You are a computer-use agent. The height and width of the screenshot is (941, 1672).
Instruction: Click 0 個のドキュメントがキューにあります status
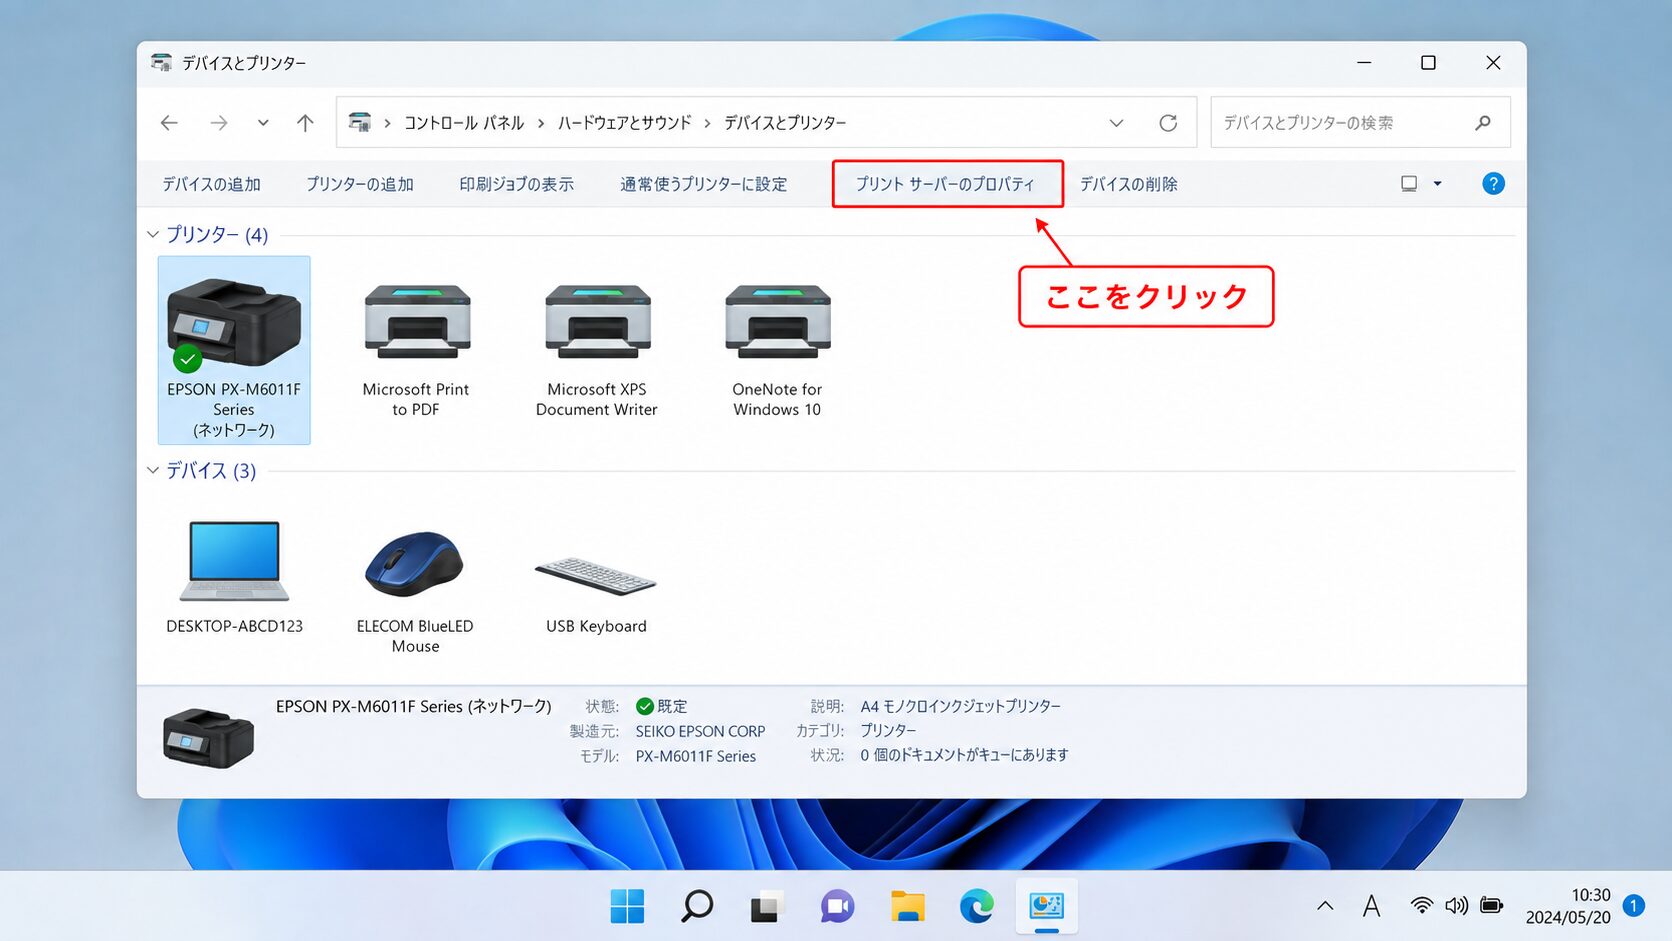(964, 755)
